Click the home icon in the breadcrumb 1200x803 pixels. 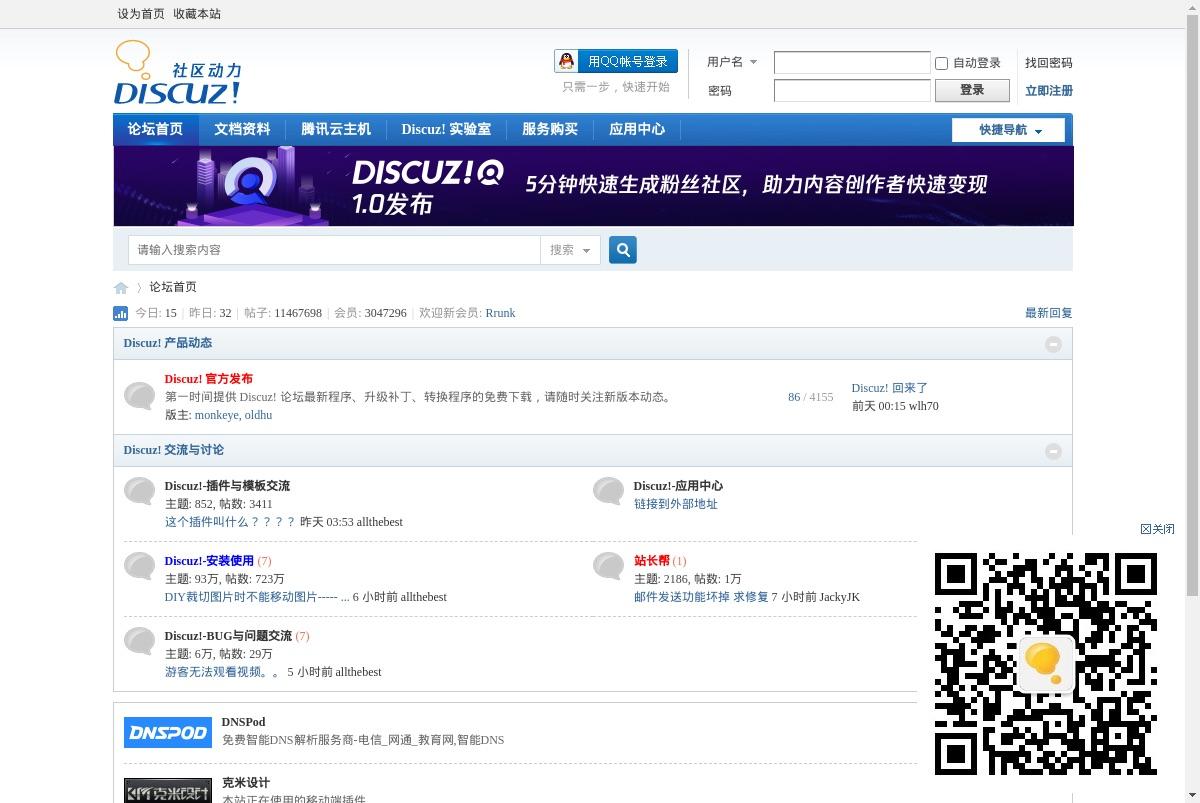tap(121, 288)
